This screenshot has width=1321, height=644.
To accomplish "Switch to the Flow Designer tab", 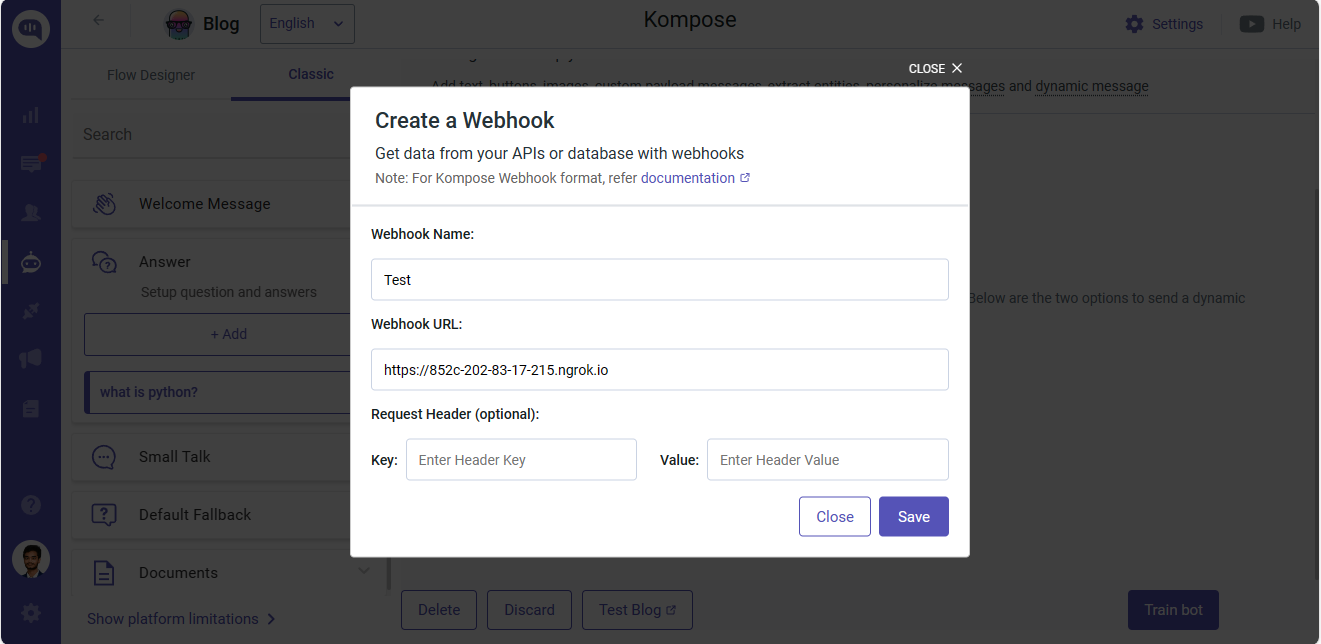I will [151, 75].
